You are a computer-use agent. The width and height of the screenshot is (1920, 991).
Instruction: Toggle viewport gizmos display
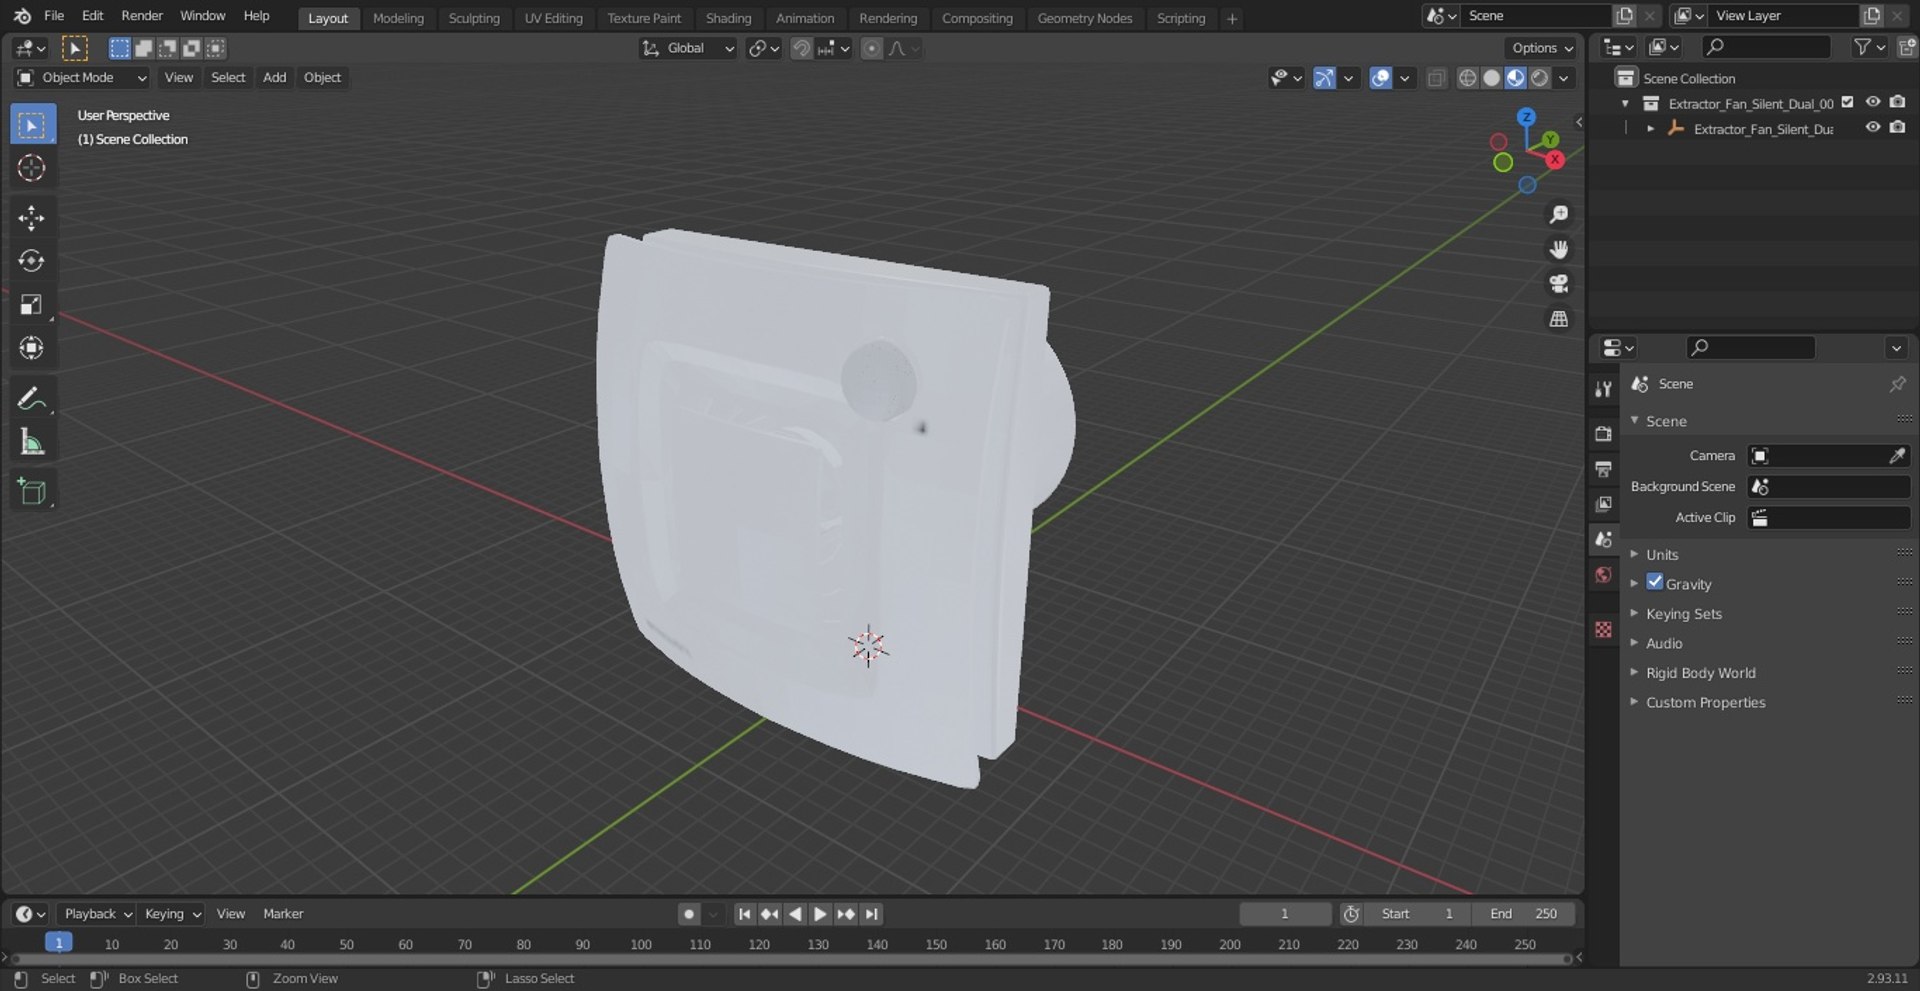1324,78
